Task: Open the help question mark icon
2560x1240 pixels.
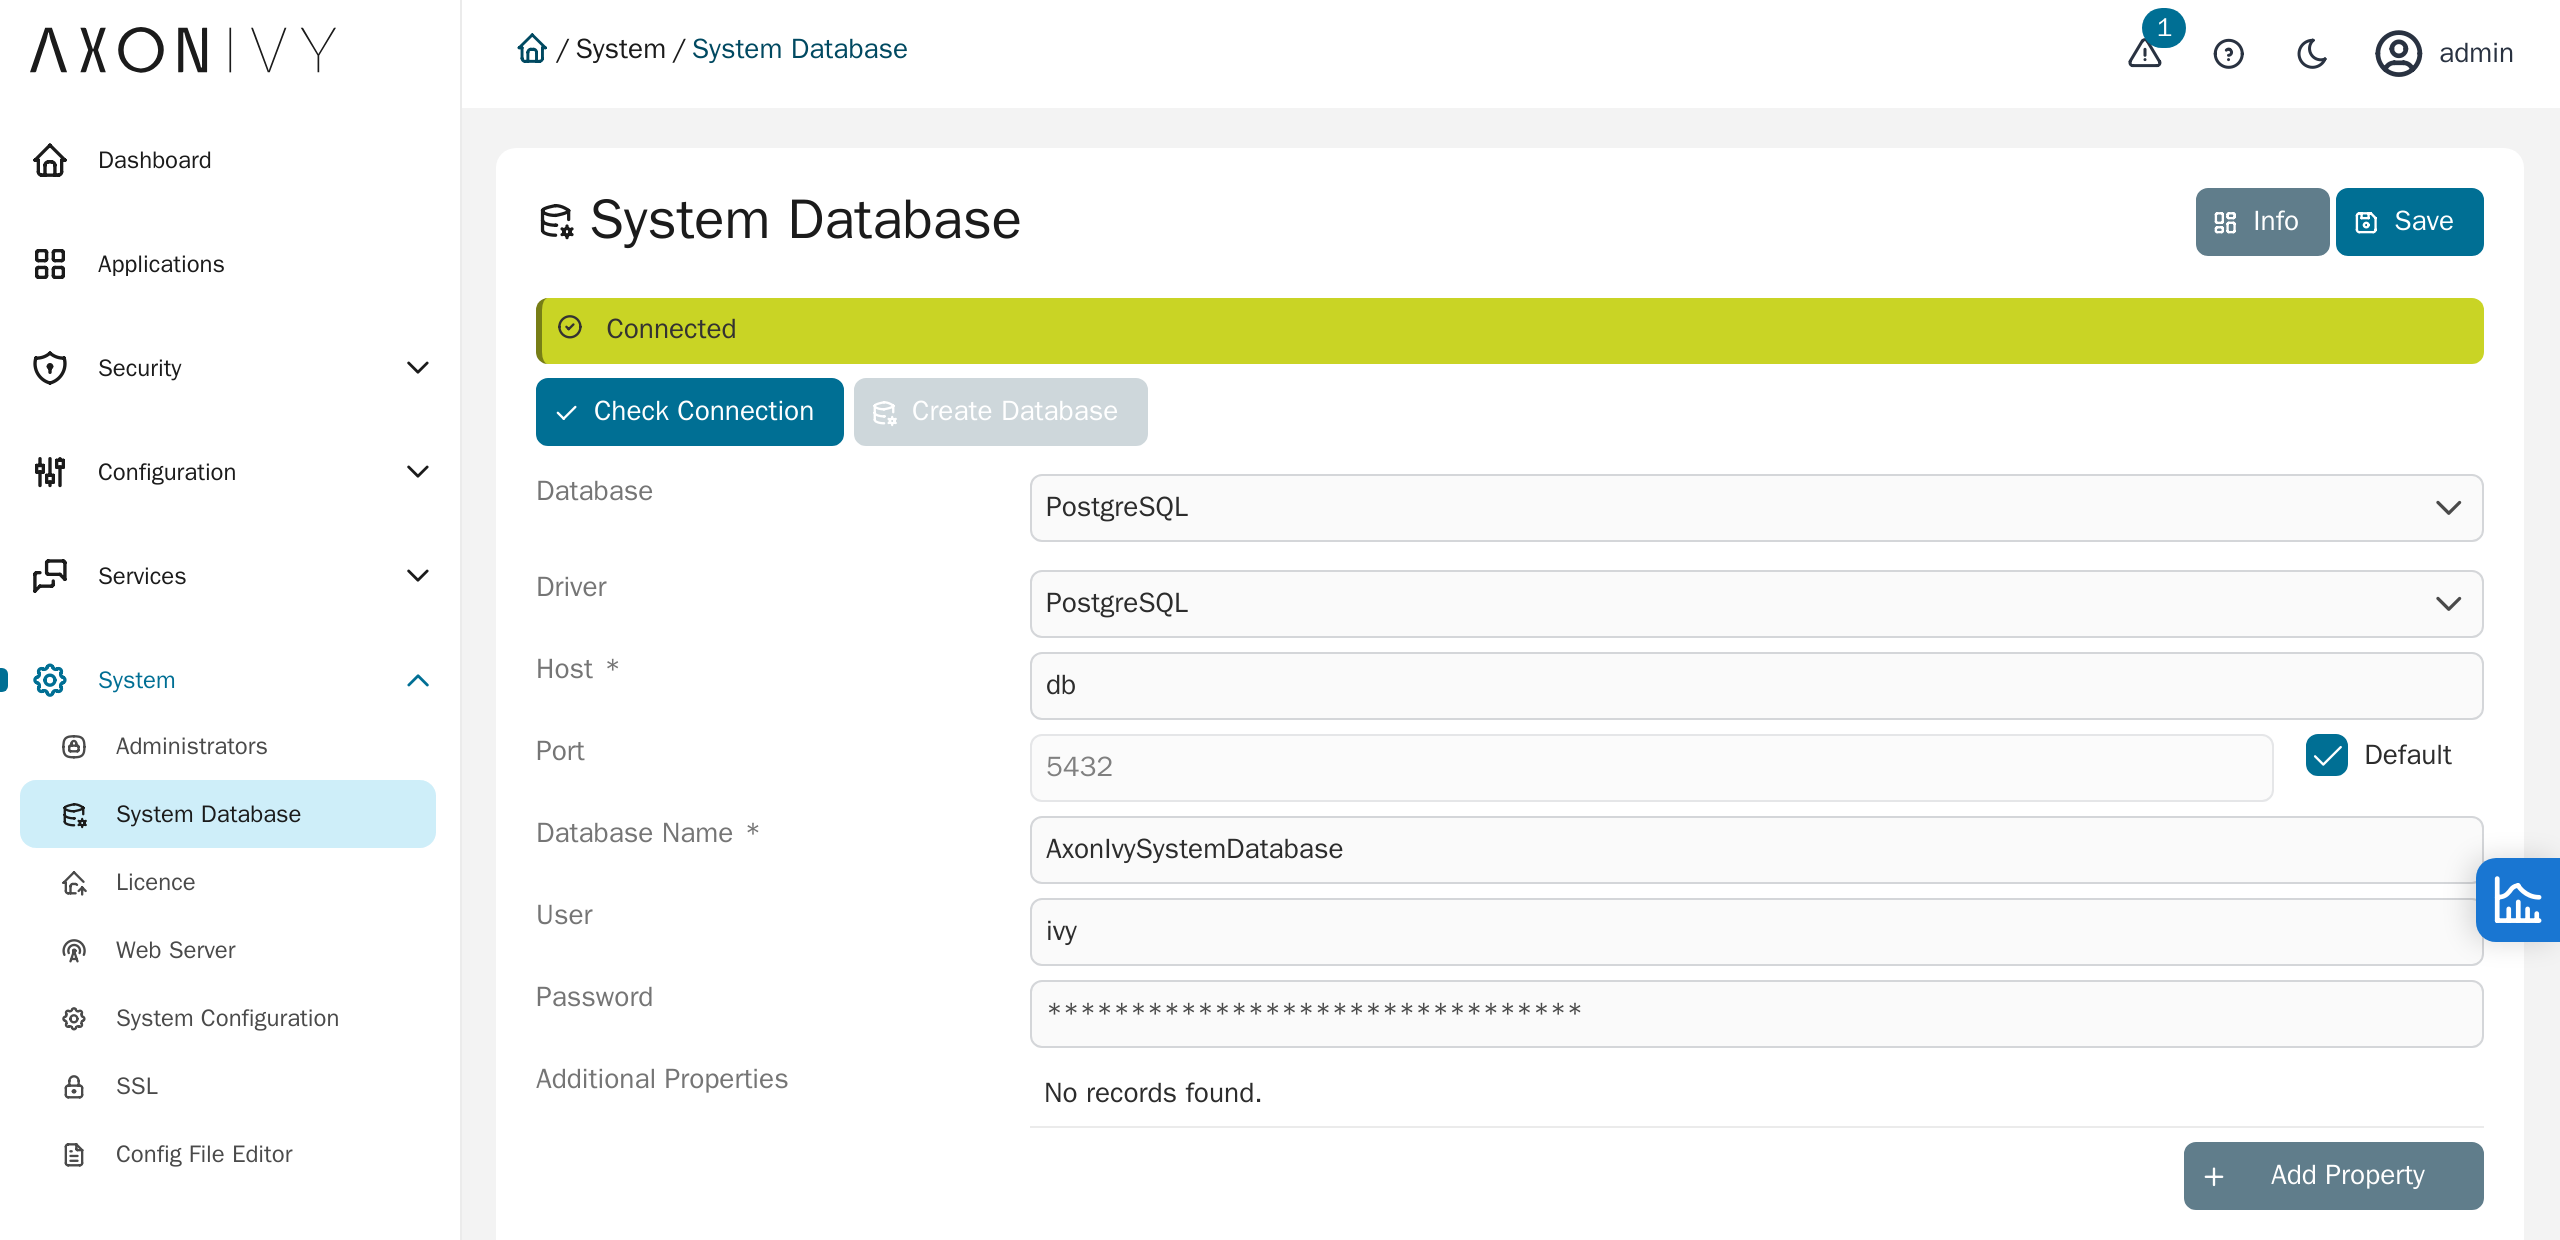Action: point(2229,53)
